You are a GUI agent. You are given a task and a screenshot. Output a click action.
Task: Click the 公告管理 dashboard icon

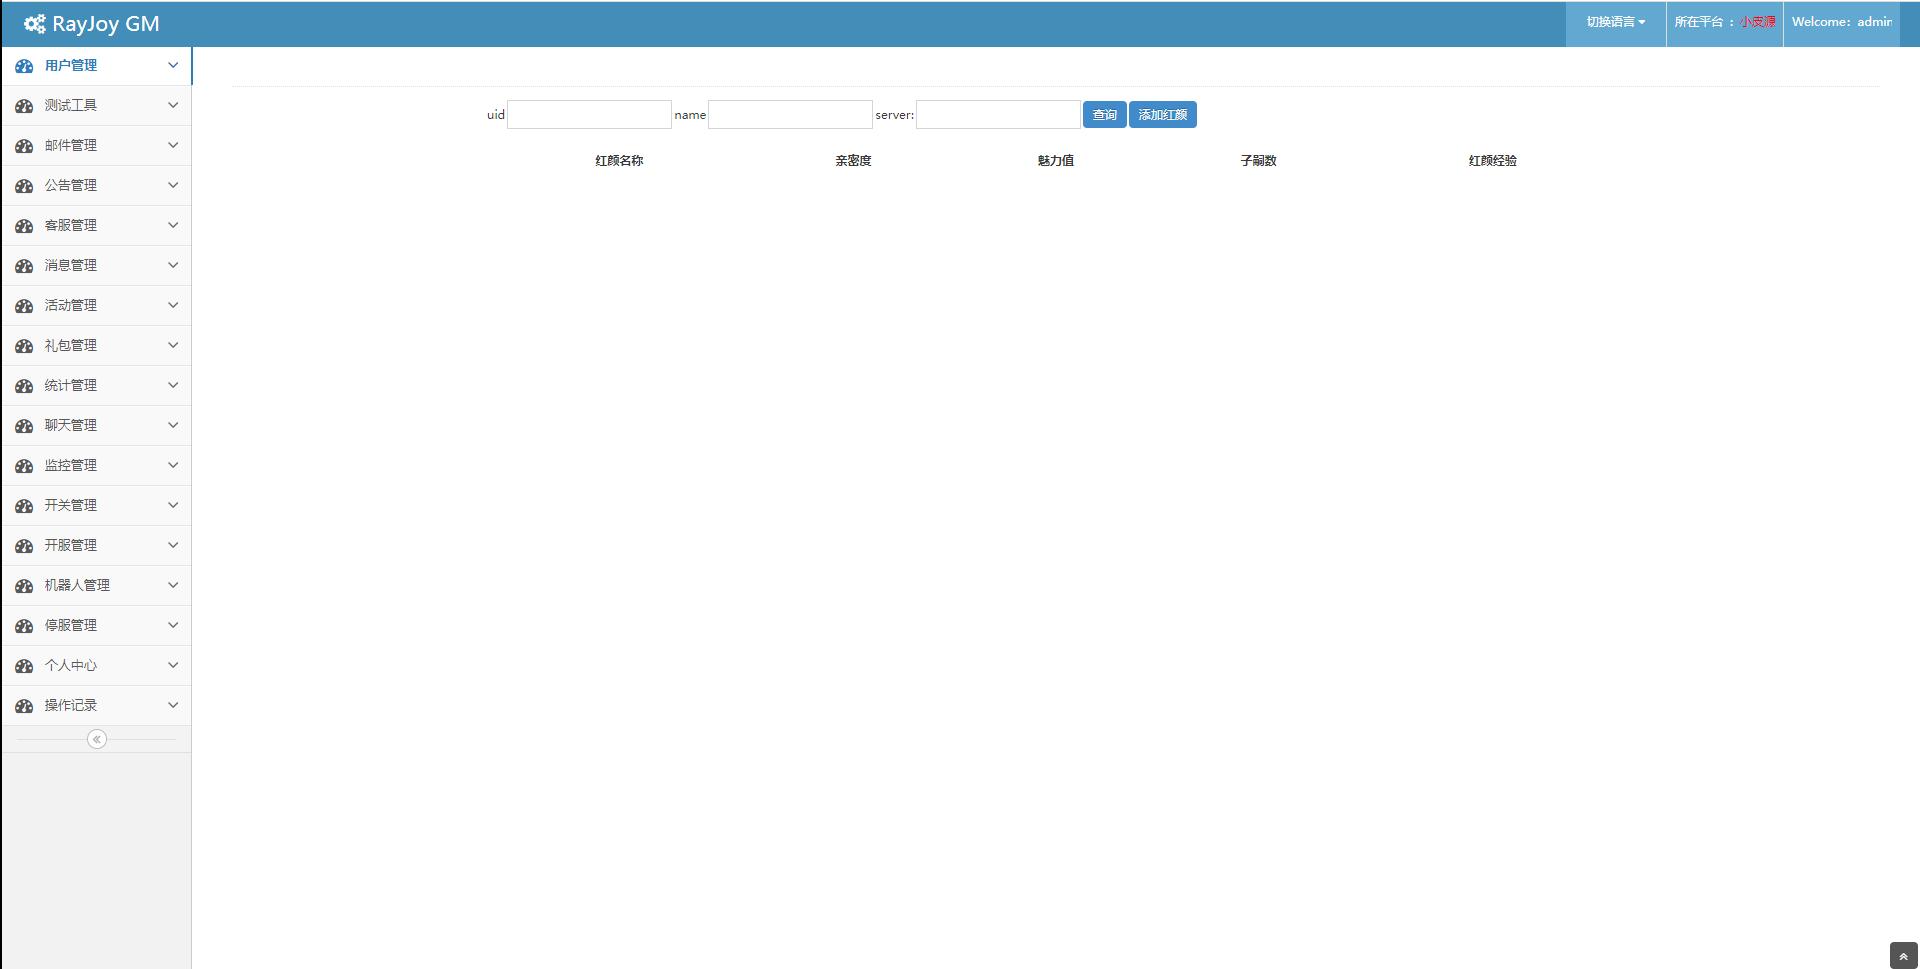(x=23, y=185)
